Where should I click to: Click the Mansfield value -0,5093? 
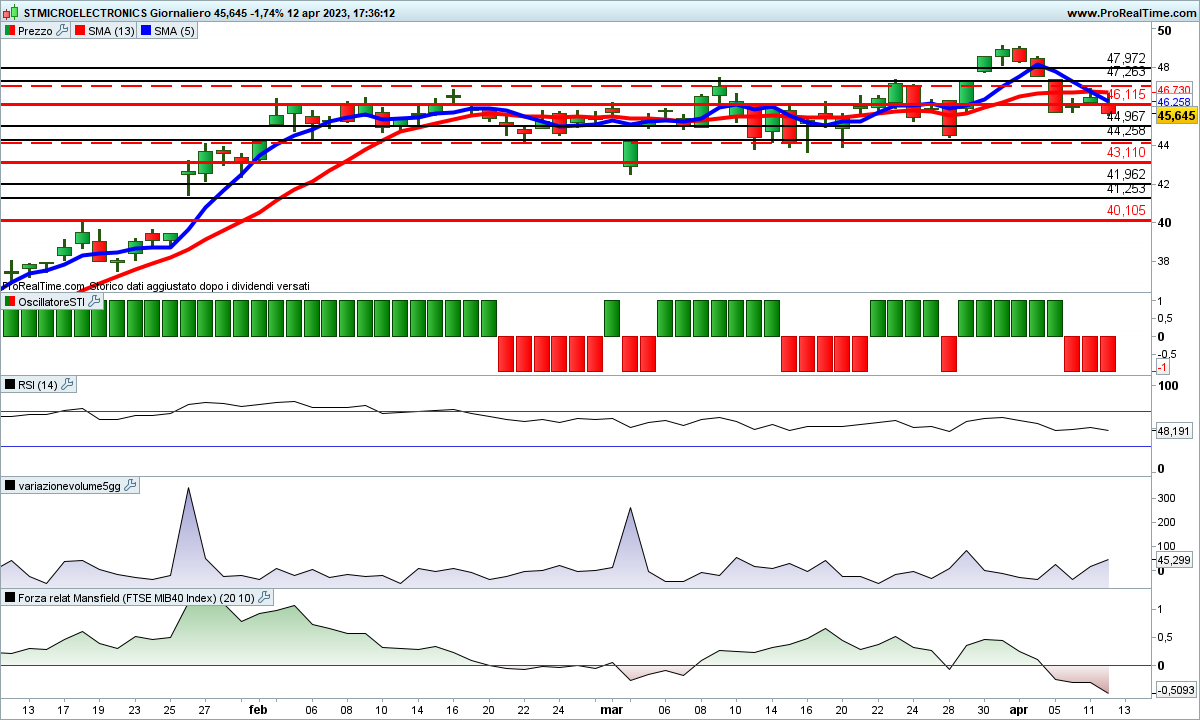pyautogui.click(x=1177, y=690)
